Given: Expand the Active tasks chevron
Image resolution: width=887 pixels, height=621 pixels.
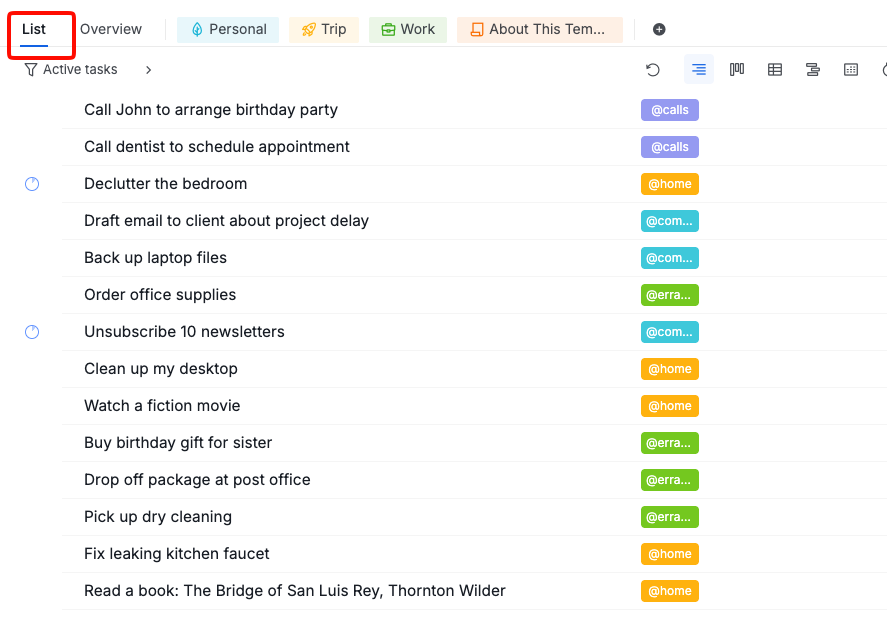Looking at the screenshot, I should tap(148, 70).
